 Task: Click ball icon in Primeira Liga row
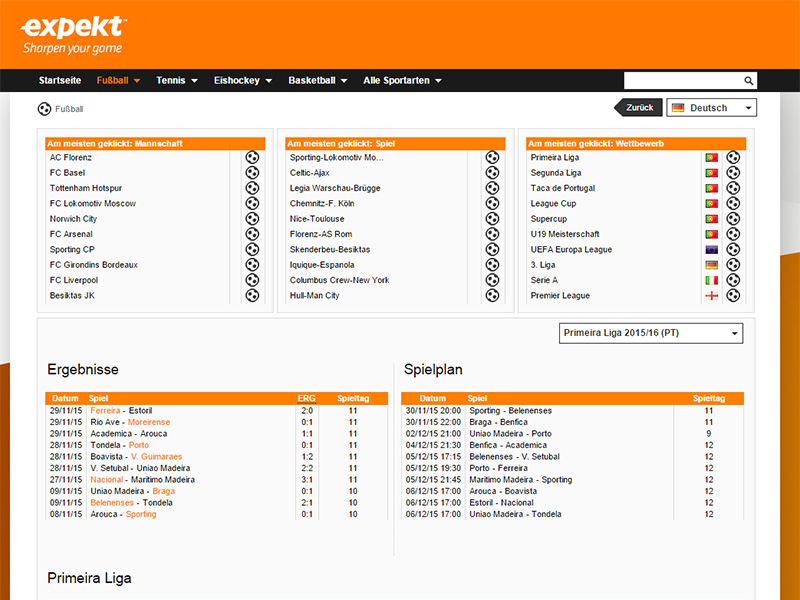(x=733, y=157)
